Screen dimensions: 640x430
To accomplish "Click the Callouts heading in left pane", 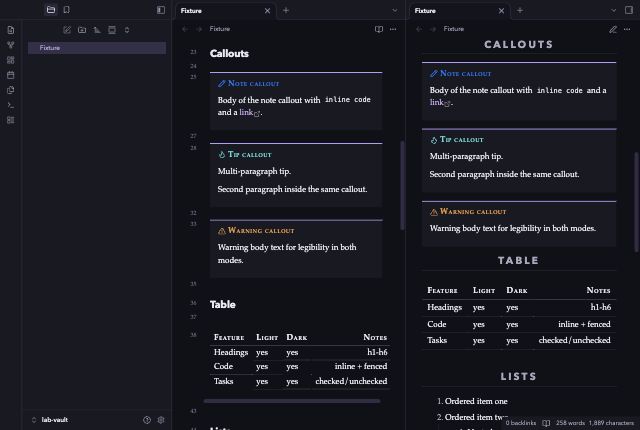I will tap(229, 53).
